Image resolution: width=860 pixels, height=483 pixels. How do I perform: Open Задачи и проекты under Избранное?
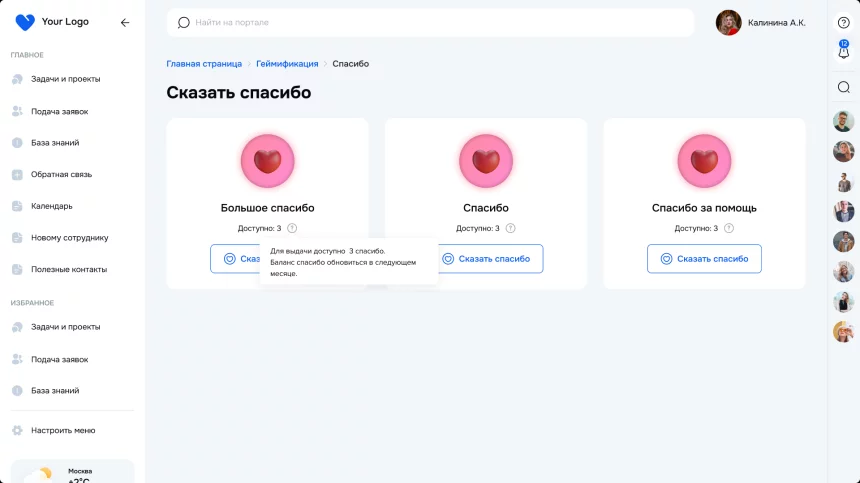(65, 327)
